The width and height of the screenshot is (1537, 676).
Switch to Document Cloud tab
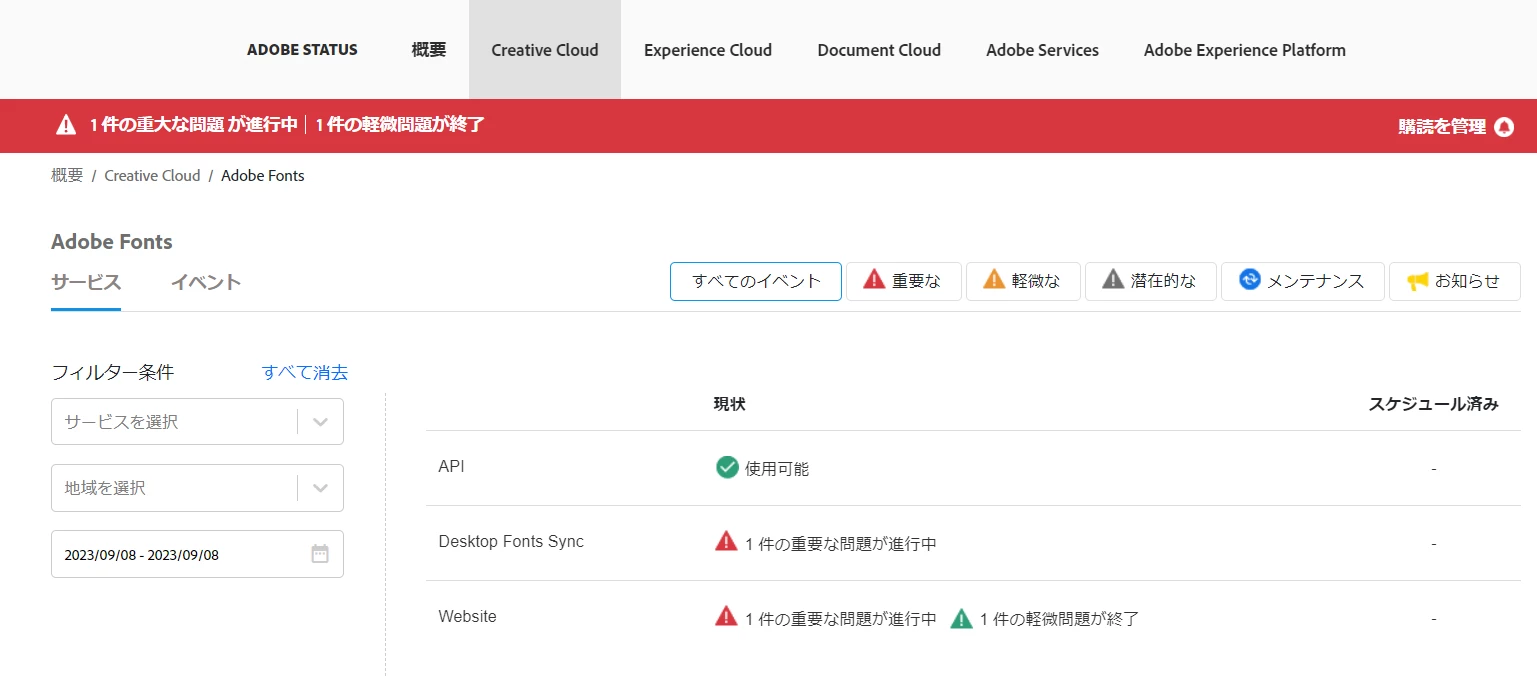coord(879,50)
